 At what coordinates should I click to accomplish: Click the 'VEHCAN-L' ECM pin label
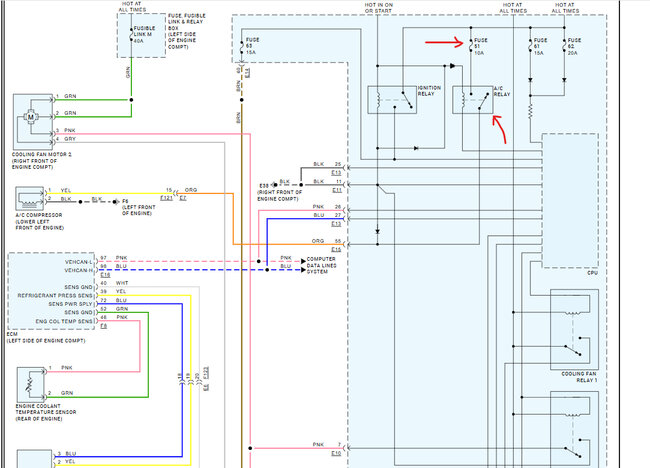tap(79, 262)
